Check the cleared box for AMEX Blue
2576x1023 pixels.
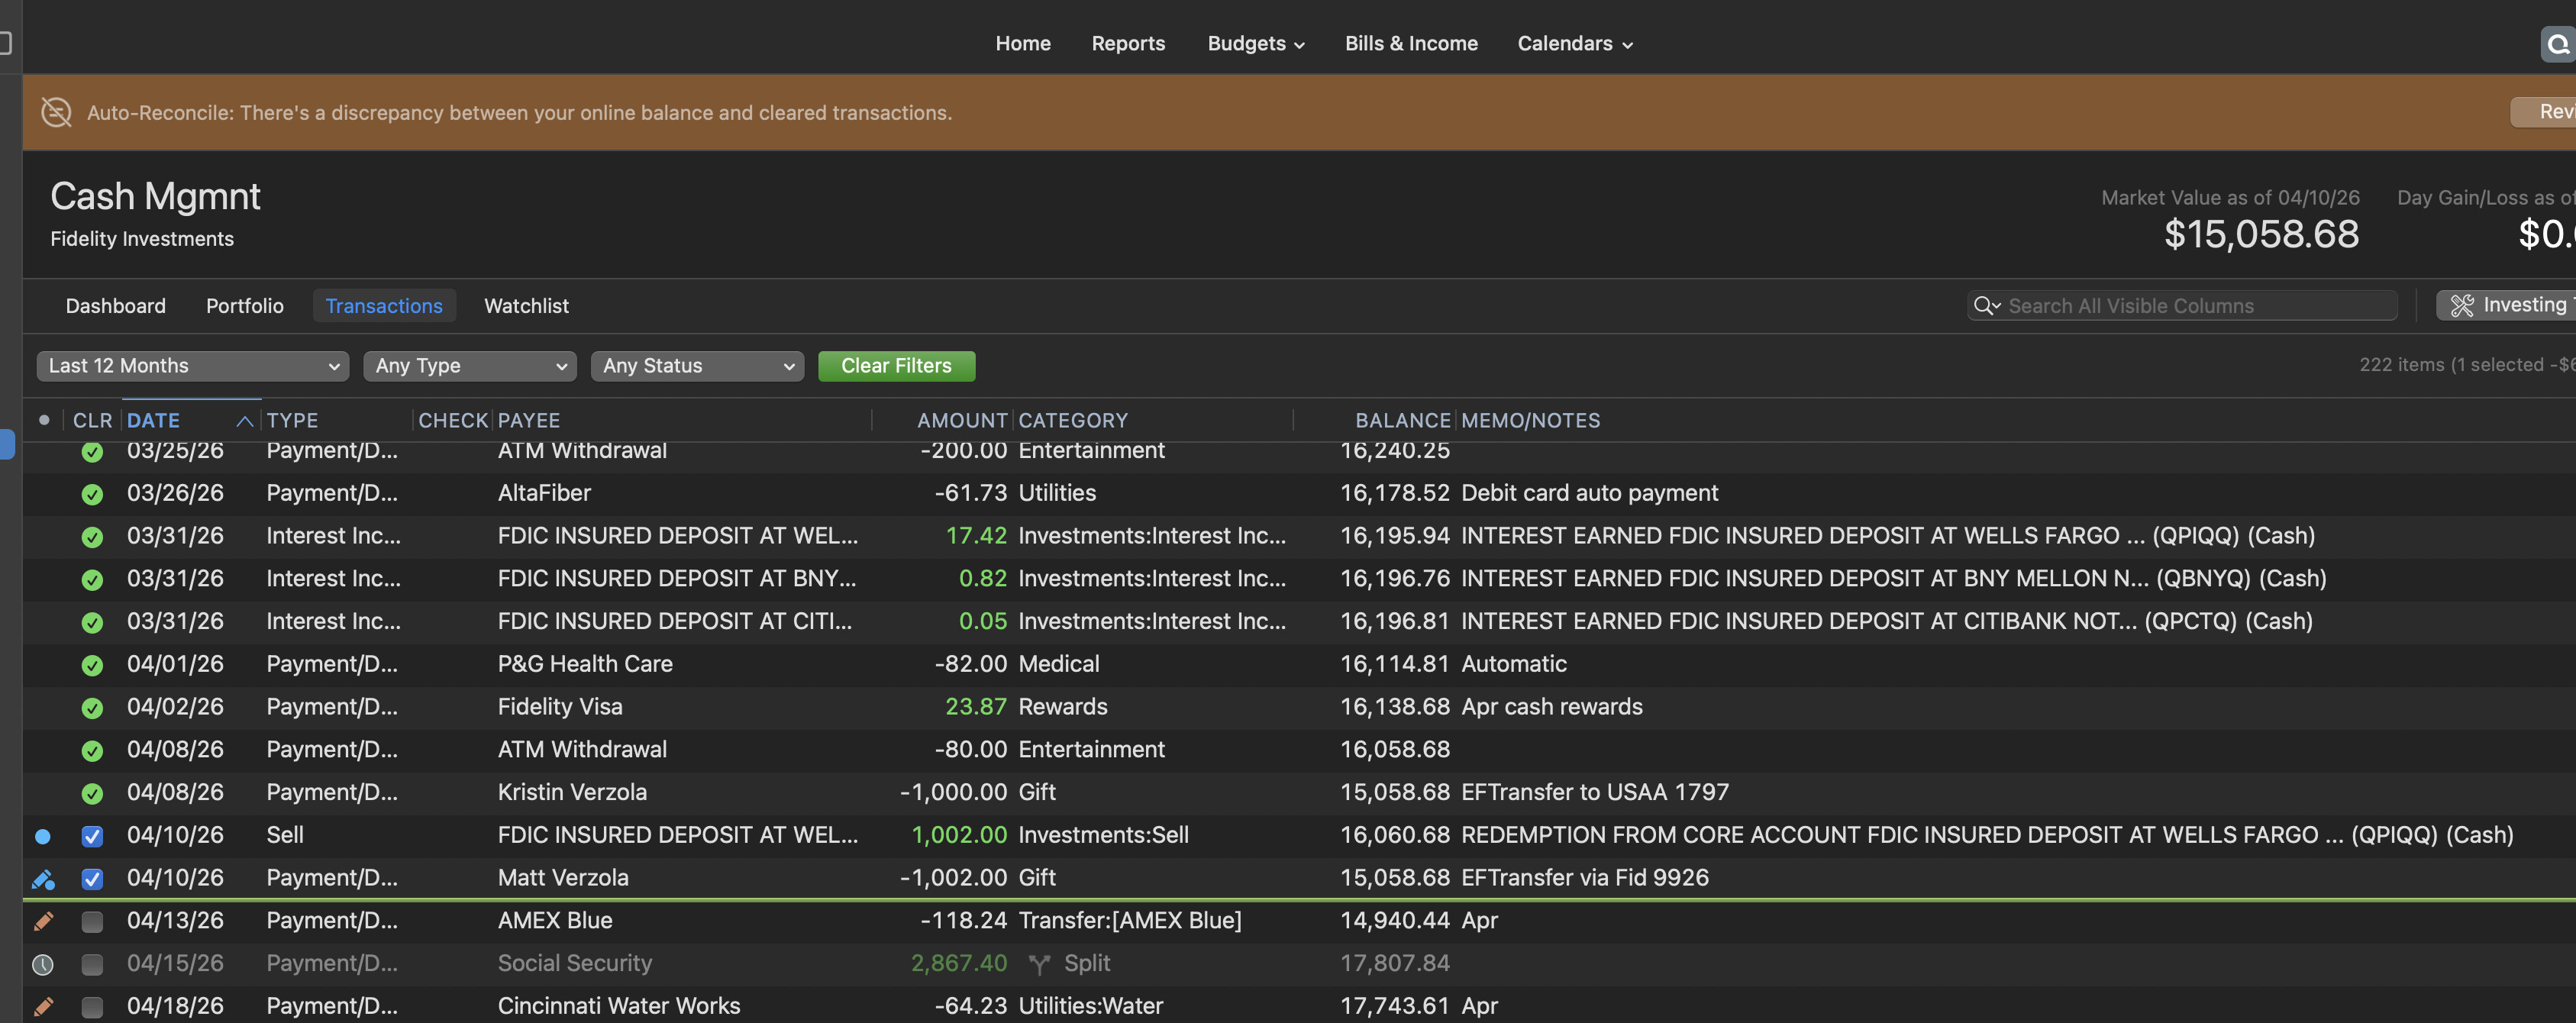[x=92, y=921]
